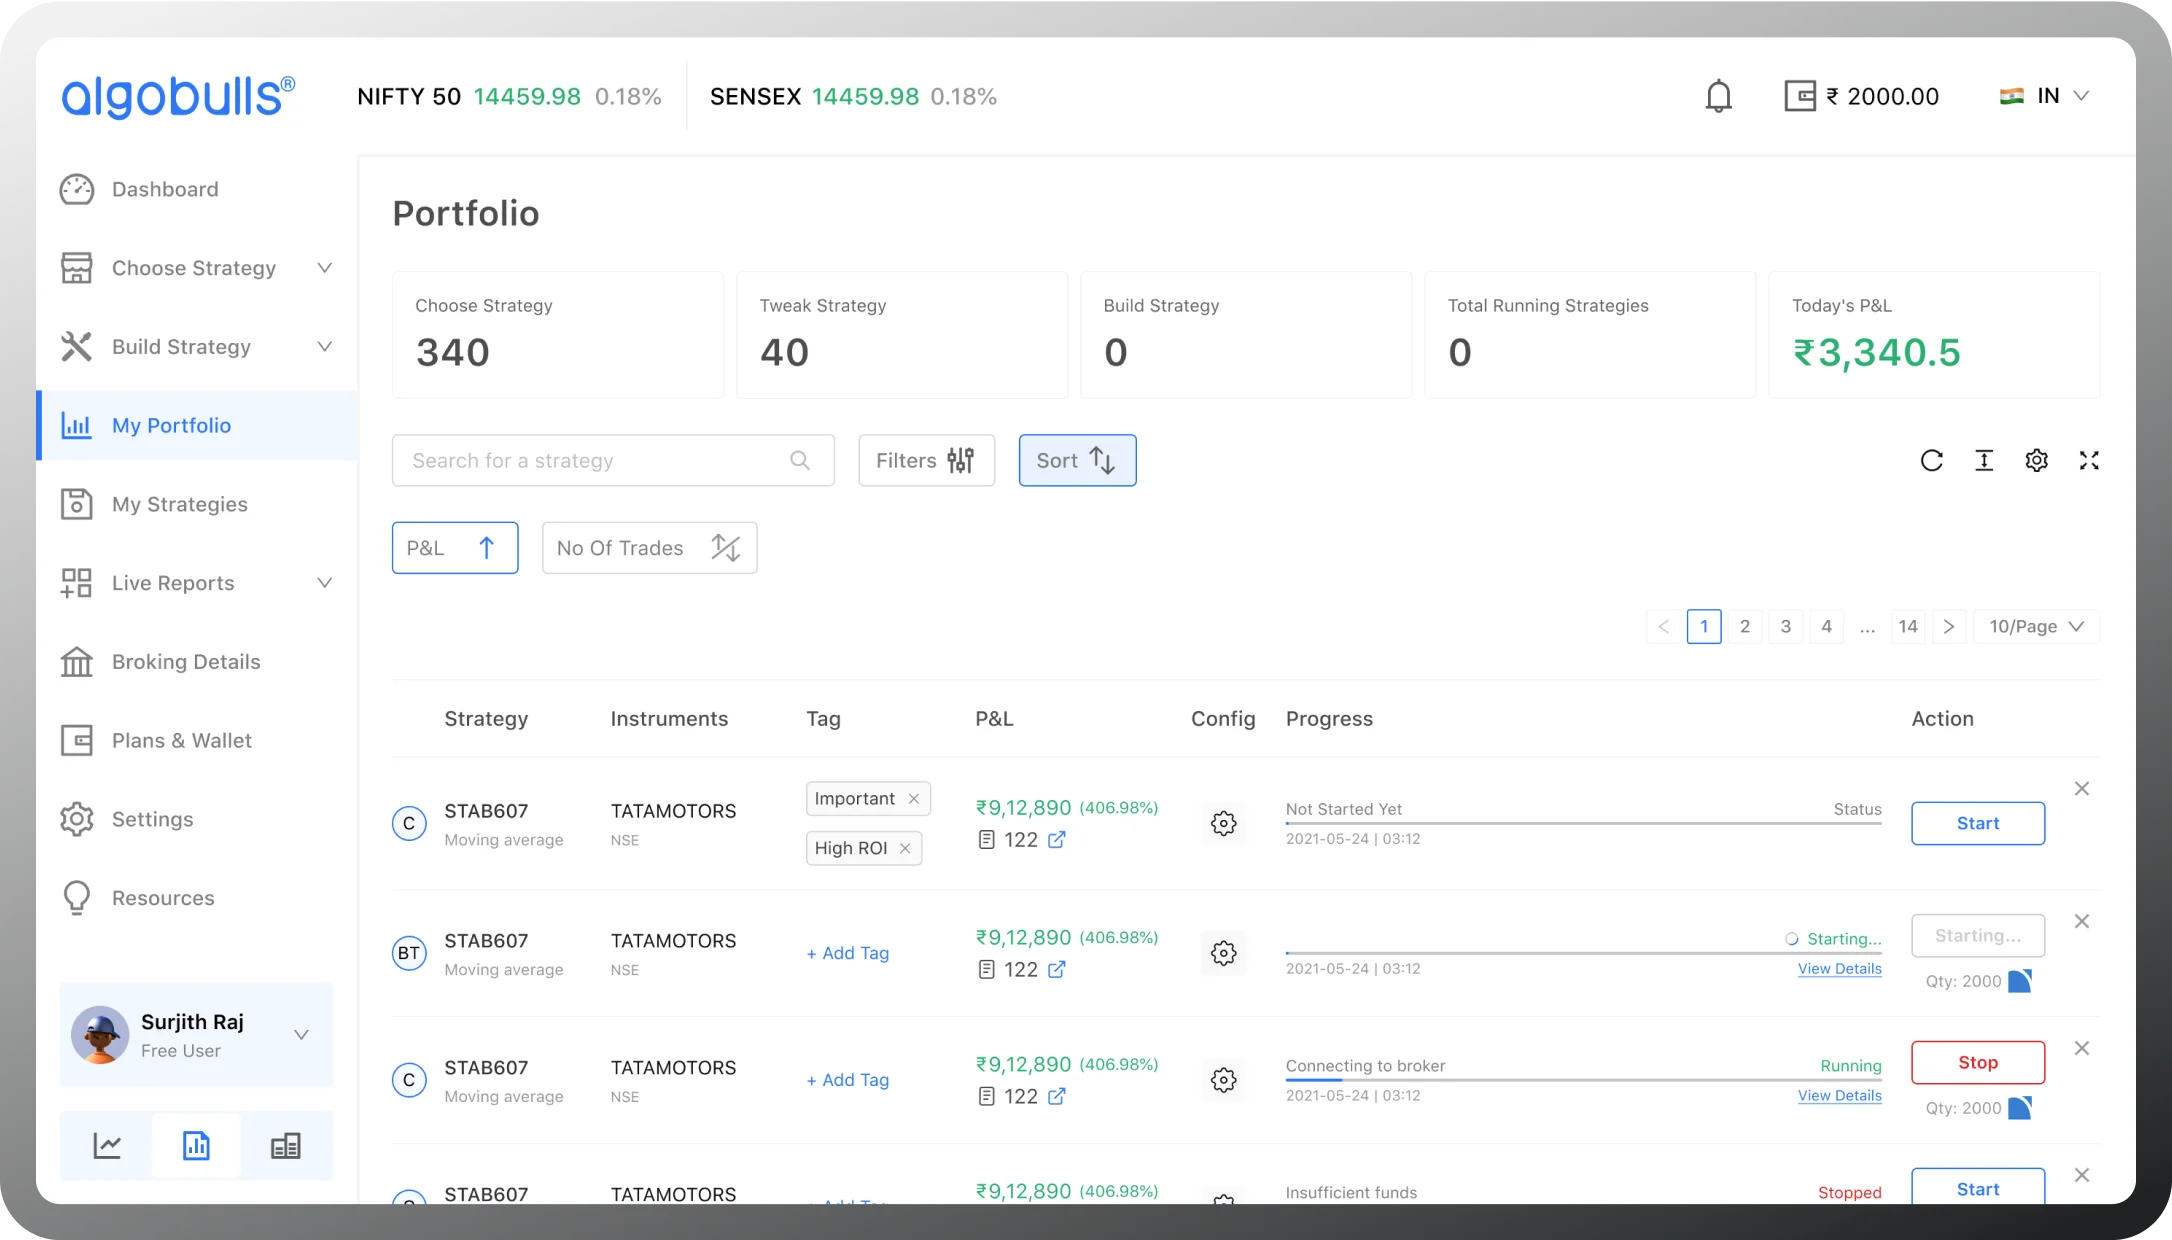Refresh the portfolio table
This screenshot has height=1240, width=2172.
coord(1932,460)
